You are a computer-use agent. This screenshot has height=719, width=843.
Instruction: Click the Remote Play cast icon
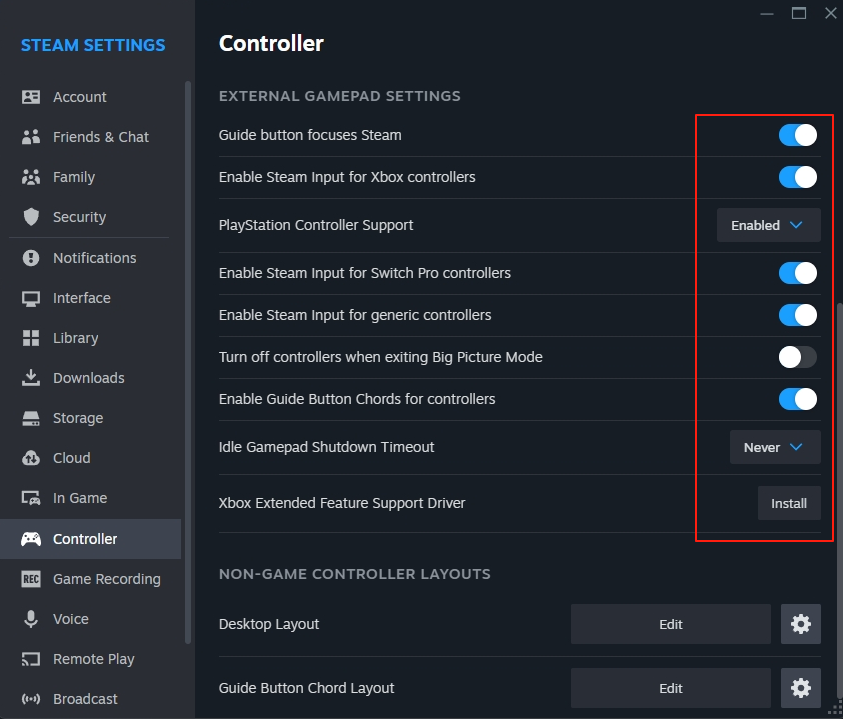(31, 659)
